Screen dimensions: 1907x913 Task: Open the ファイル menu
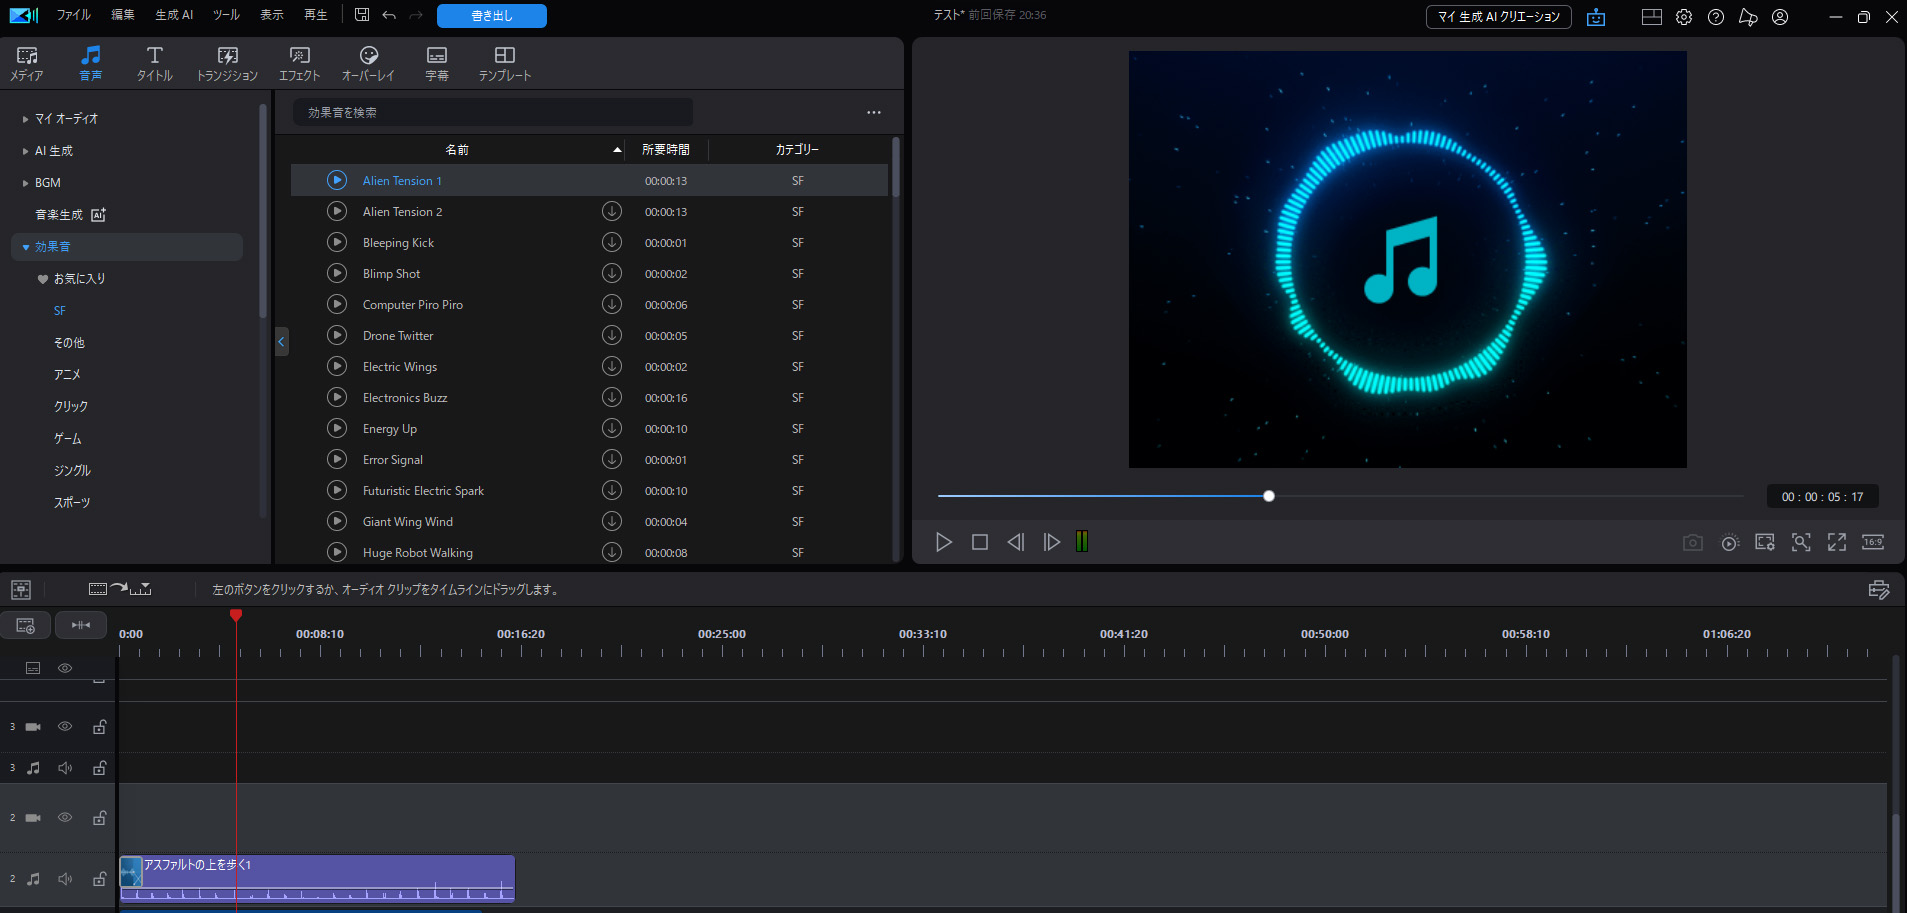point(73,15)
